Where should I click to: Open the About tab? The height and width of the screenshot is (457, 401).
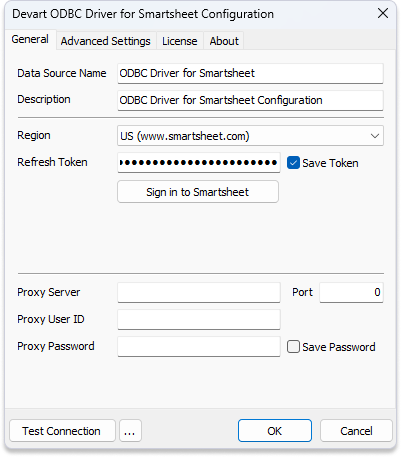tap(224, 41)
